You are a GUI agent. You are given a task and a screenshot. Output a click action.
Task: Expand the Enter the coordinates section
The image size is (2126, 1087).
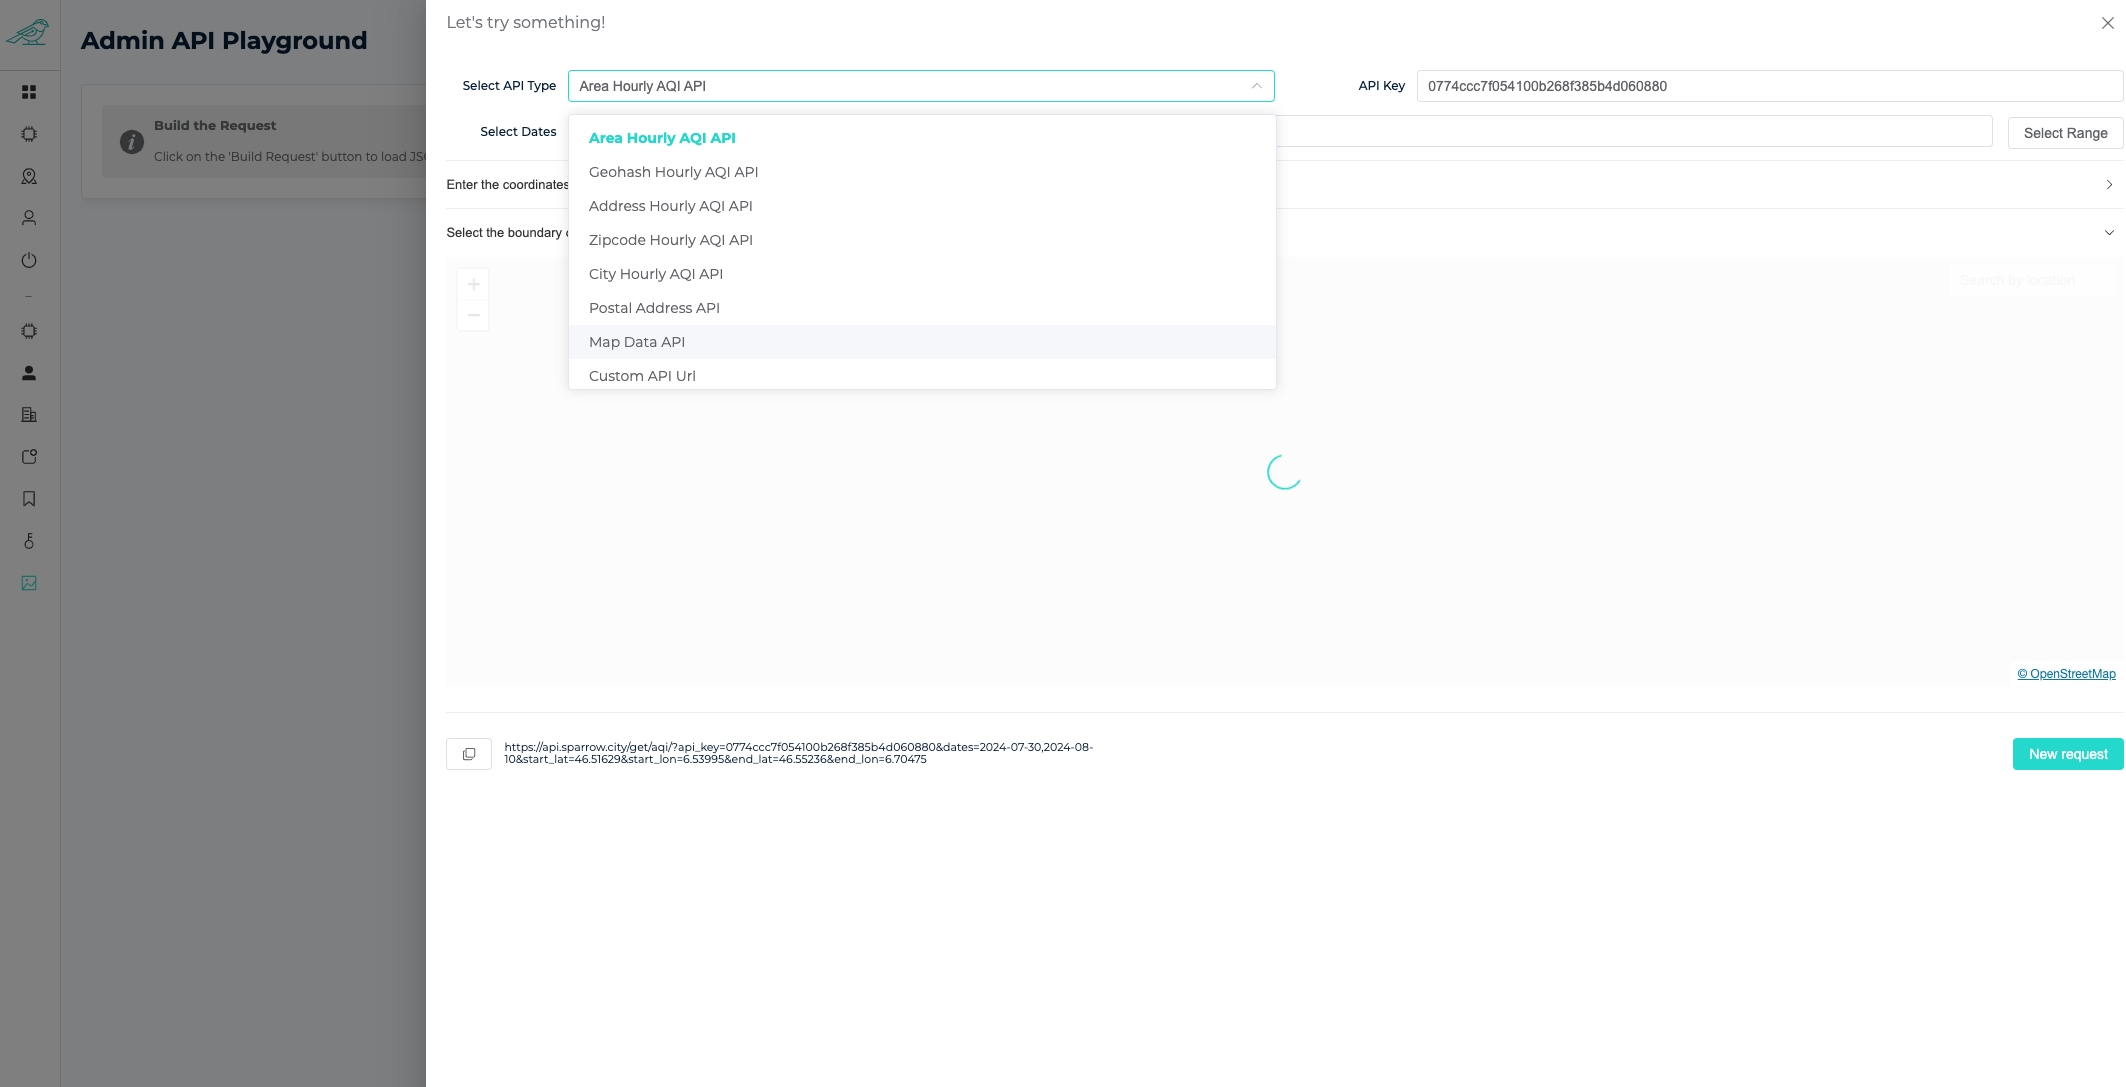click(x=2109, y=185)
